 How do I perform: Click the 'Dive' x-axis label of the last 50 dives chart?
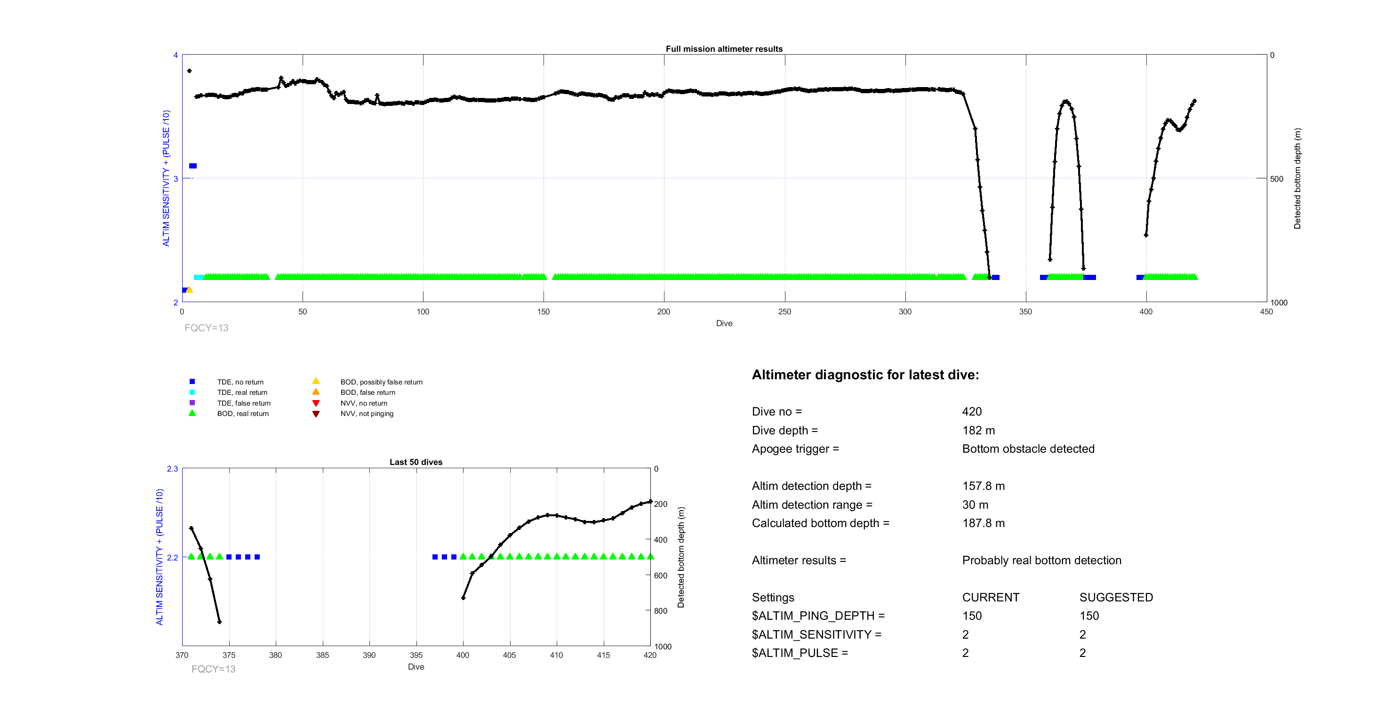(x=416, y=667)
